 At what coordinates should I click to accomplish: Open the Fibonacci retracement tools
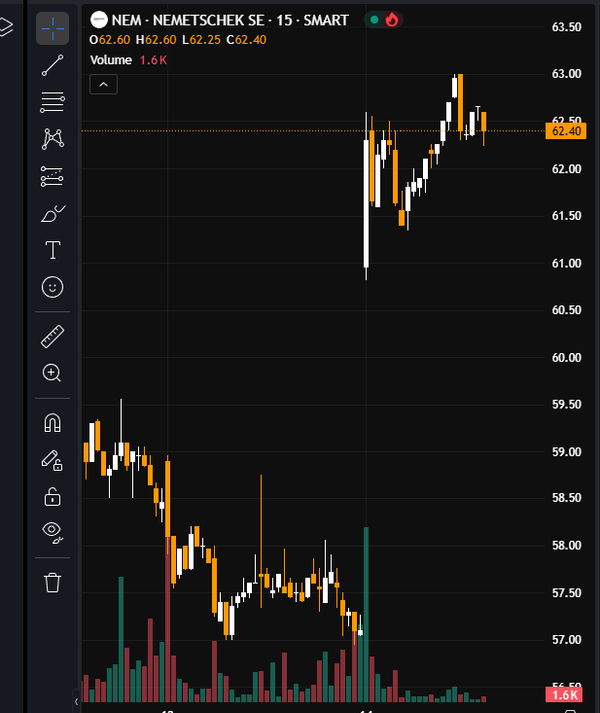[52, 102]
